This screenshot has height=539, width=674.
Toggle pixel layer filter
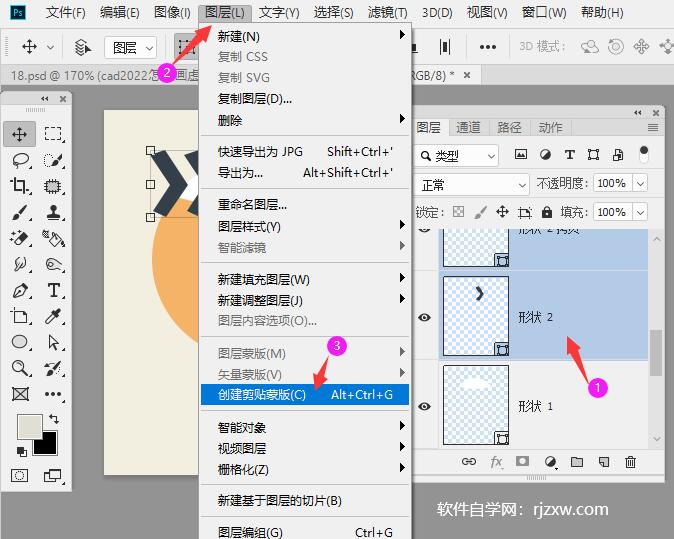(x=521, y=155)
